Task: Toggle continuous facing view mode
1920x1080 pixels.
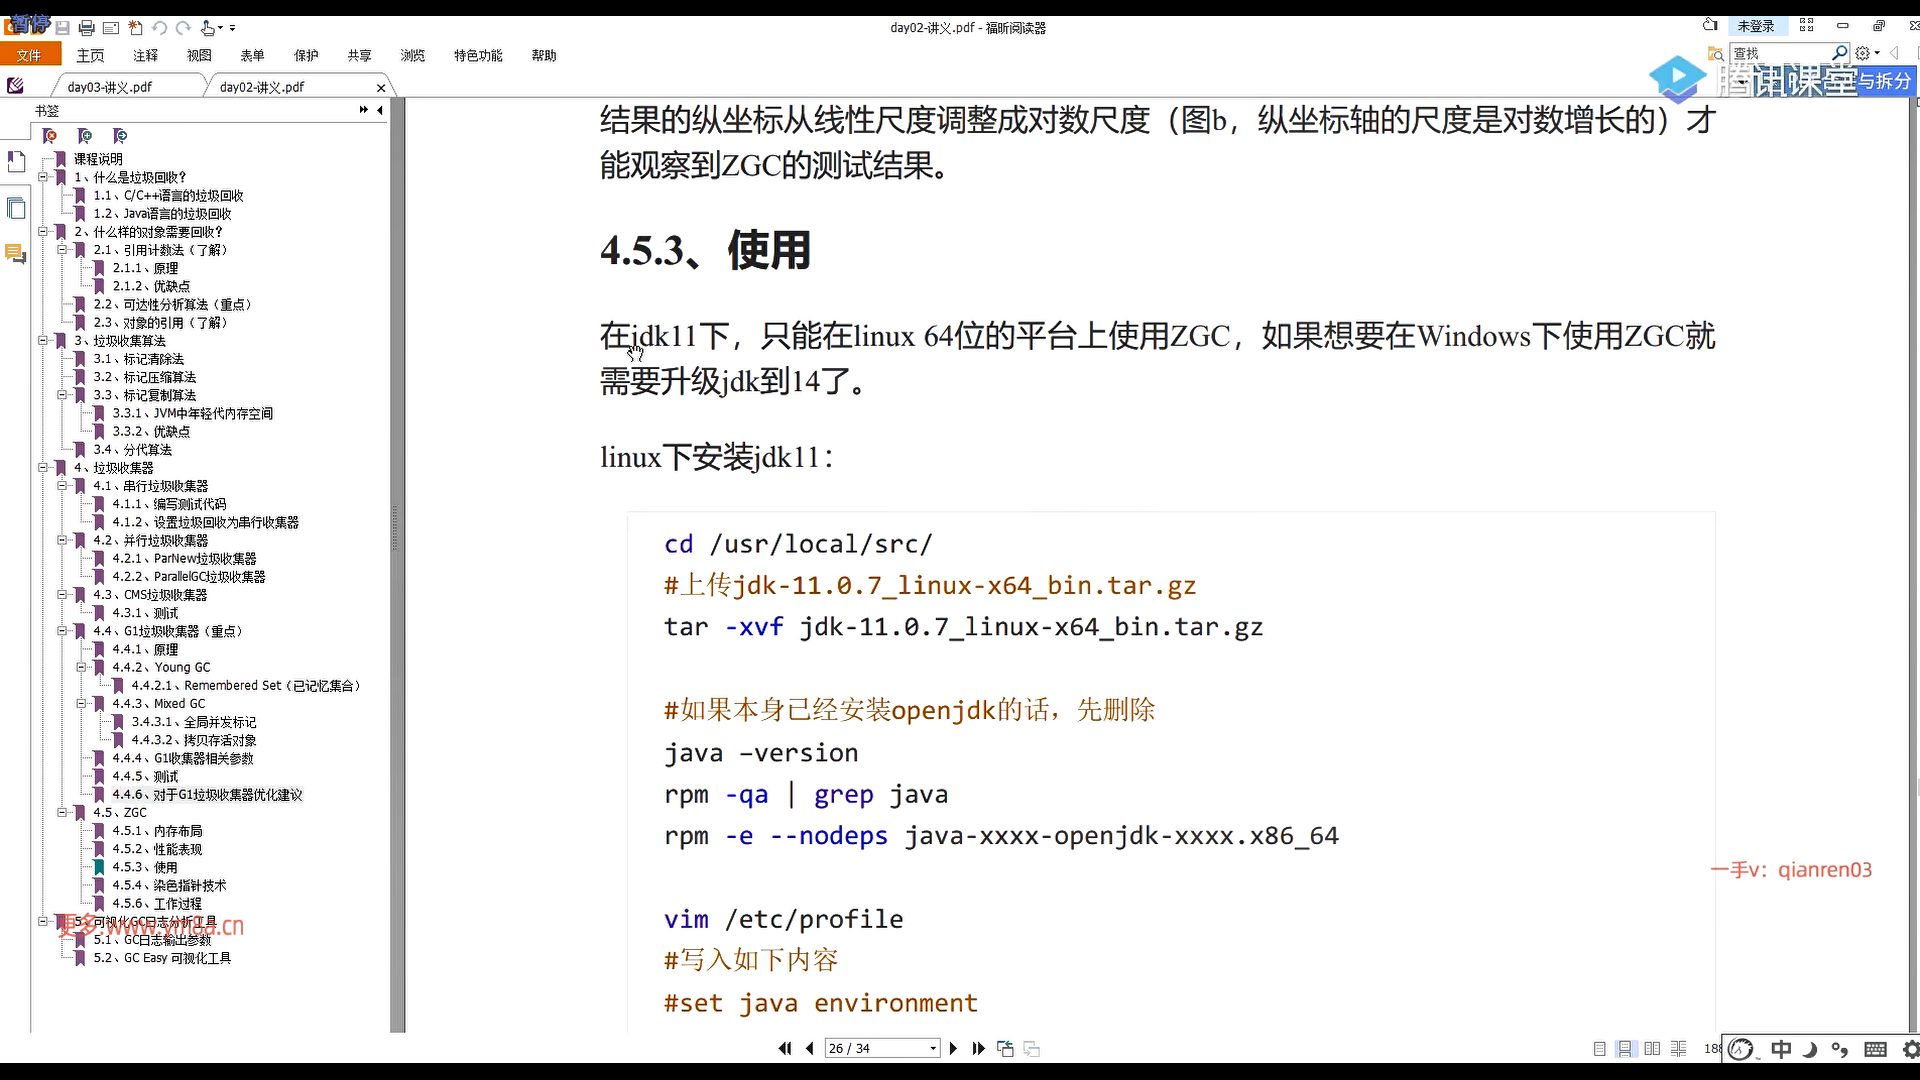Action: pos(1679,1048)
